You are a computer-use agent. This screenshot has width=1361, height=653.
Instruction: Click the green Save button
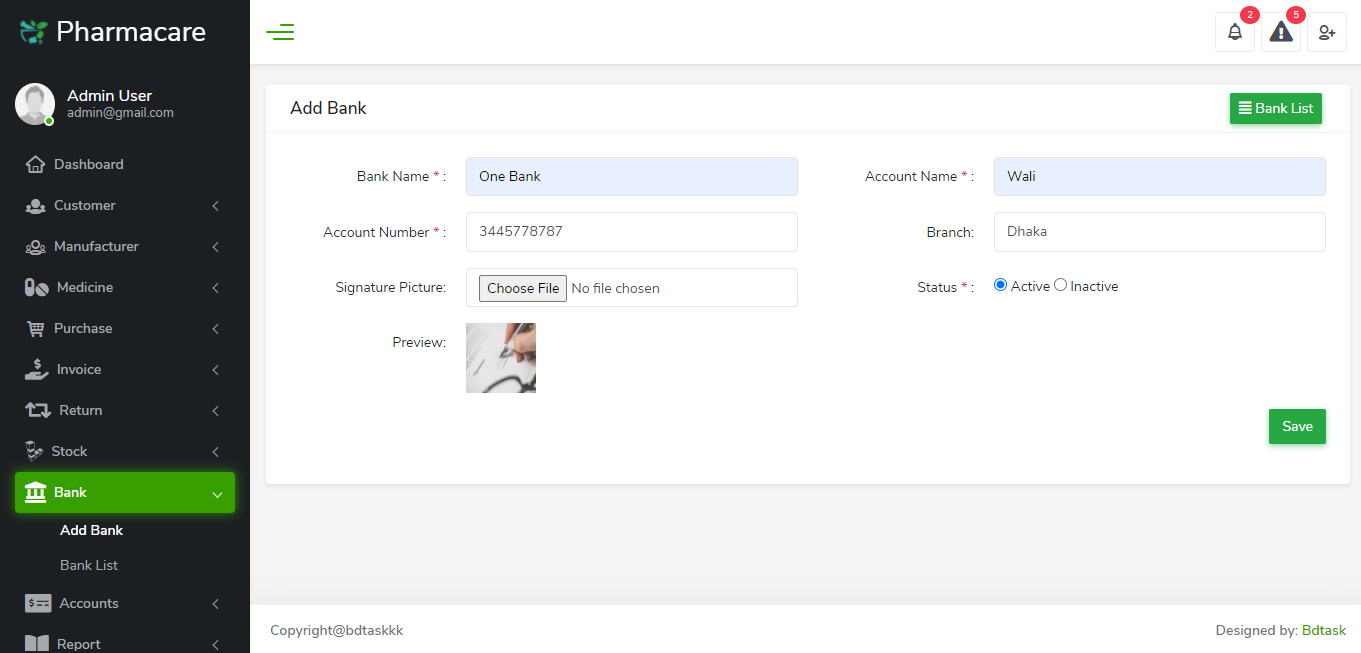[1297, 426]
